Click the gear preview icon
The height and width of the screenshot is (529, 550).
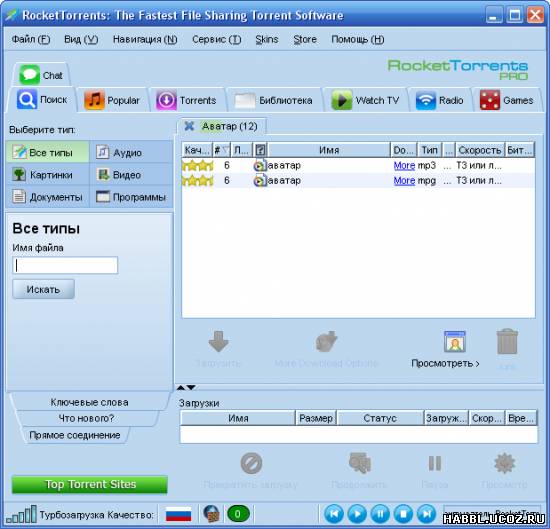coord(504,463)
